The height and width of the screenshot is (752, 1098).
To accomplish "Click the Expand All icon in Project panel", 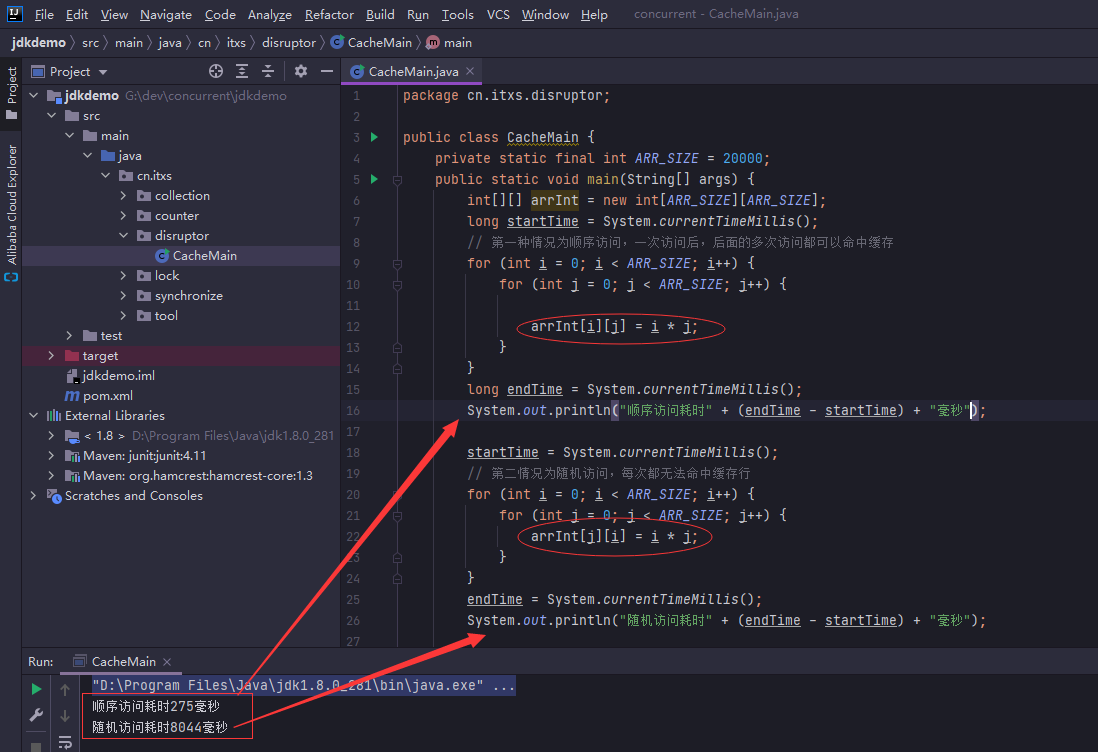I will pyautogui.click(x=242, y=71).
